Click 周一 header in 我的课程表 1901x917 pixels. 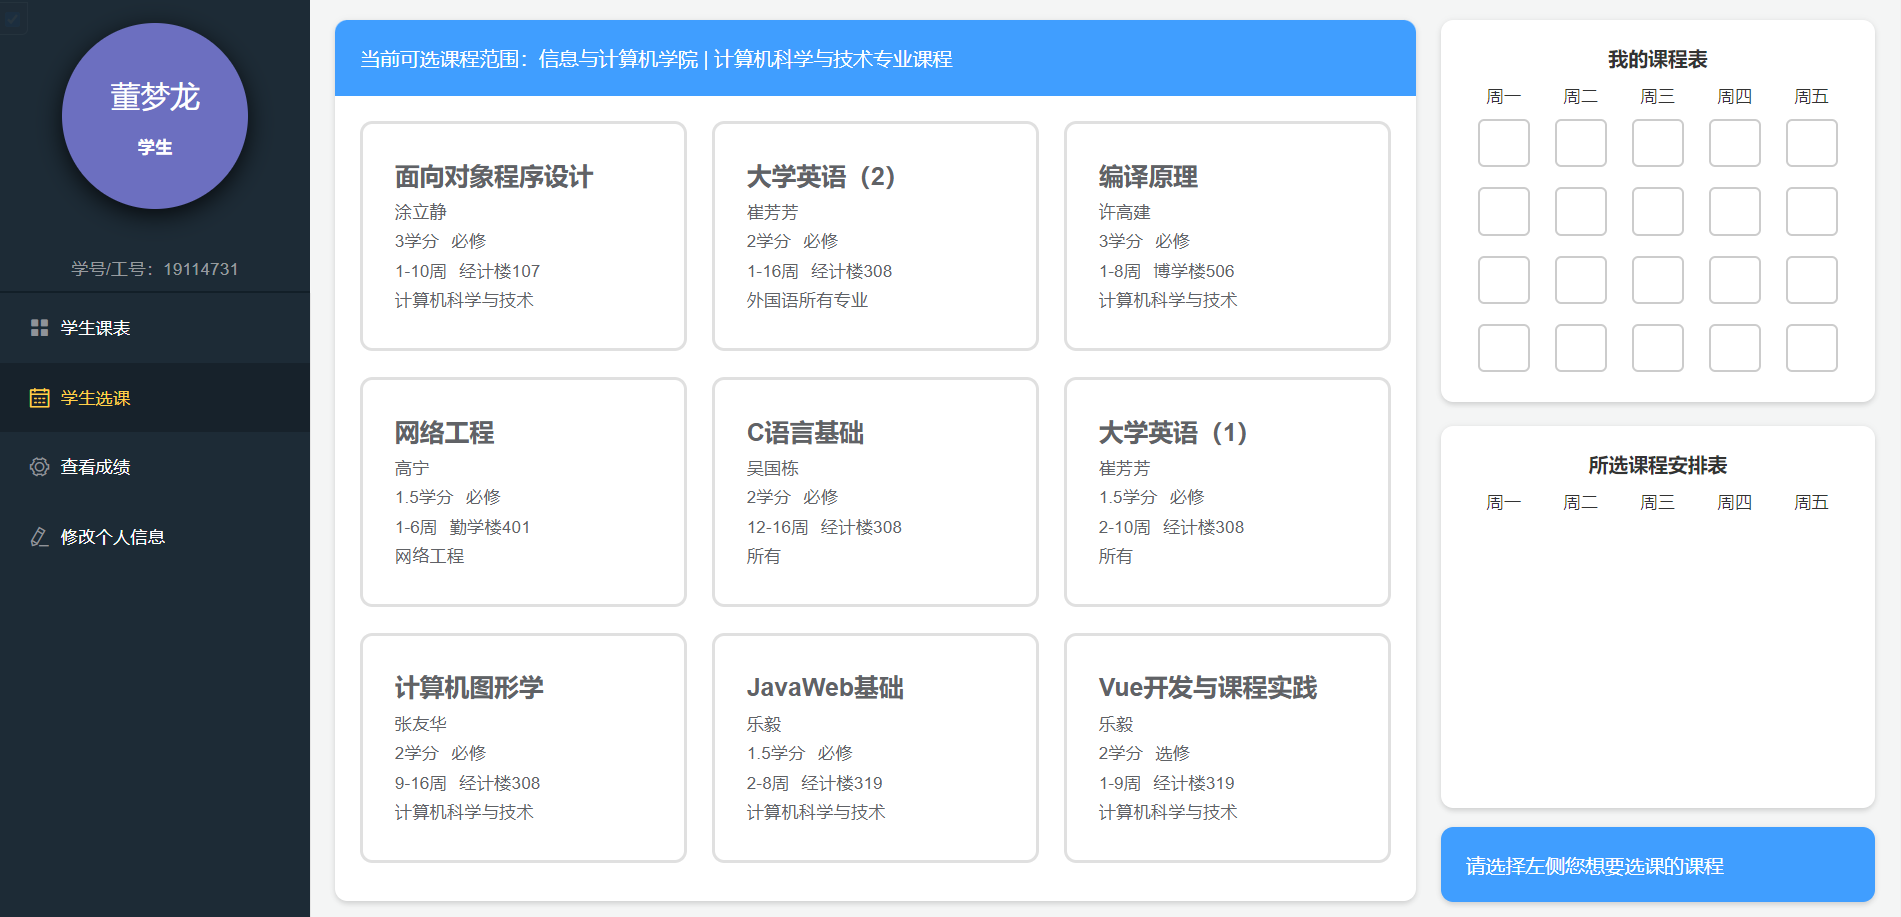click(x=1503, y=97)
